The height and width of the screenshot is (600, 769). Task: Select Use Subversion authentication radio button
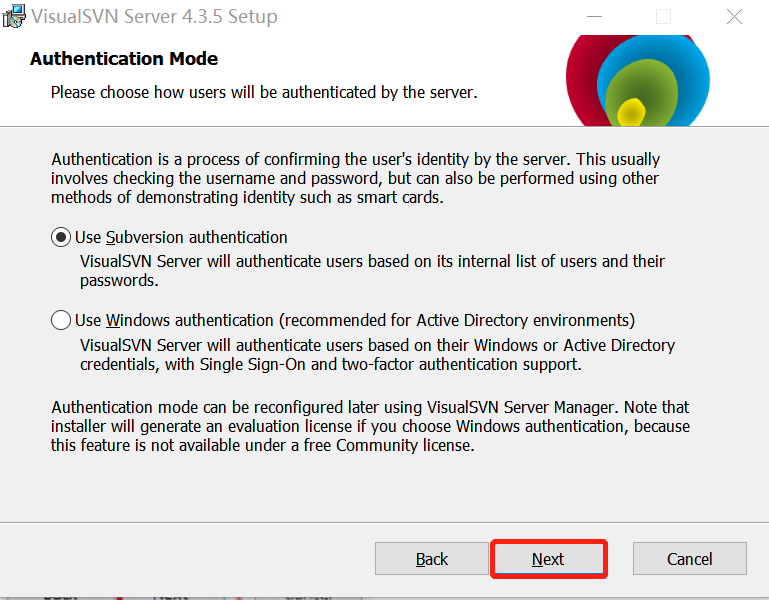click(x=61, y=237)
